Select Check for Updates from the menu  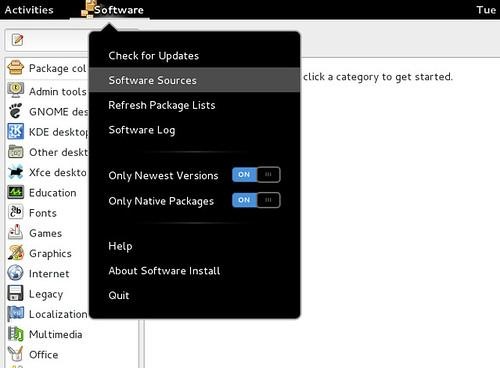point(195,56)
